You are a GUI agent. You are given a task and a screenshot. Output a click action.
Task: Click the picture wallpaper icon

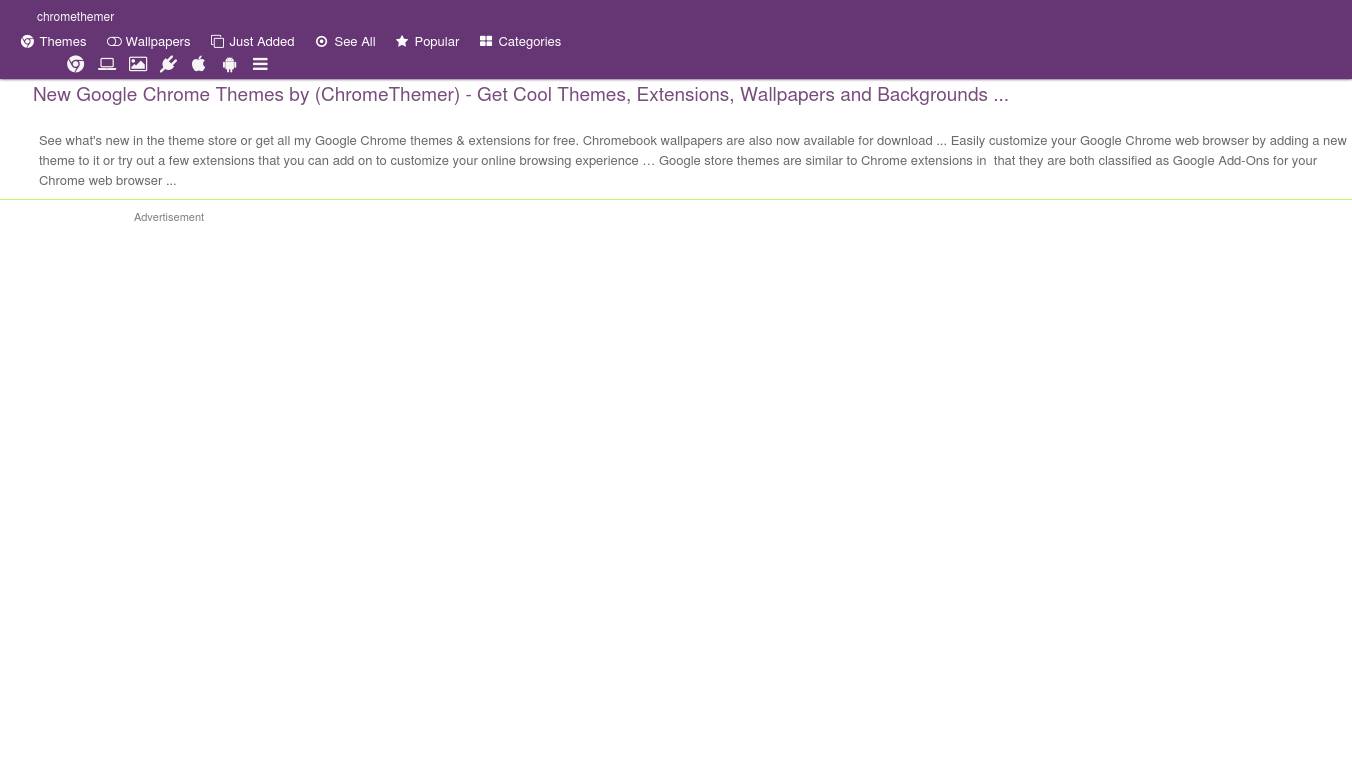coord(138,65)
